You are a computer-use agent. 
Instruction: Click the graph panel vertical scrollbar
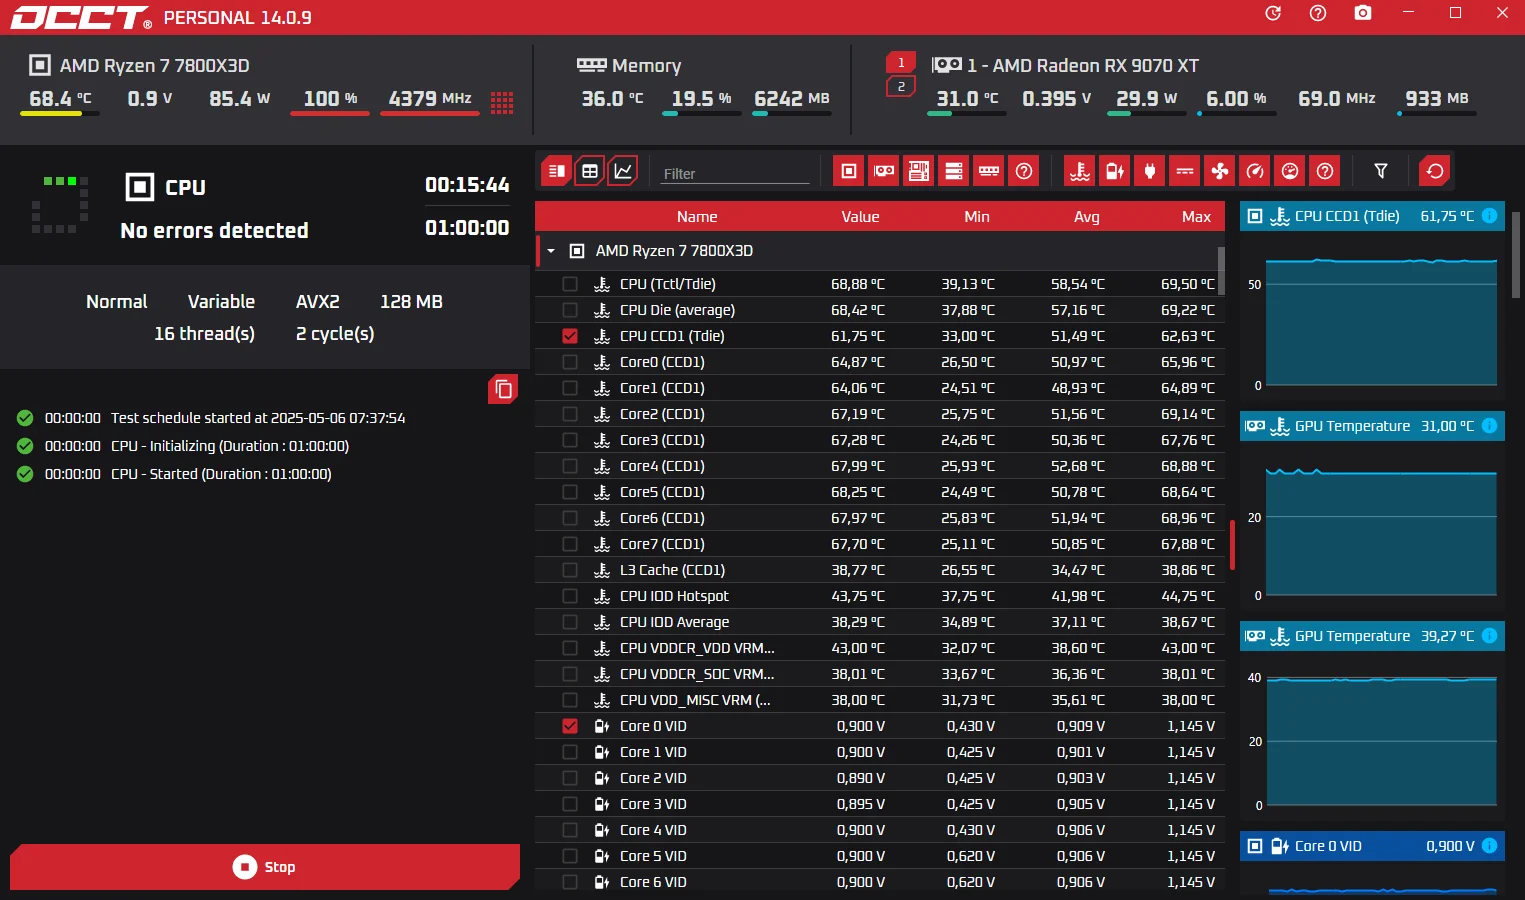tap(1516, 254)
